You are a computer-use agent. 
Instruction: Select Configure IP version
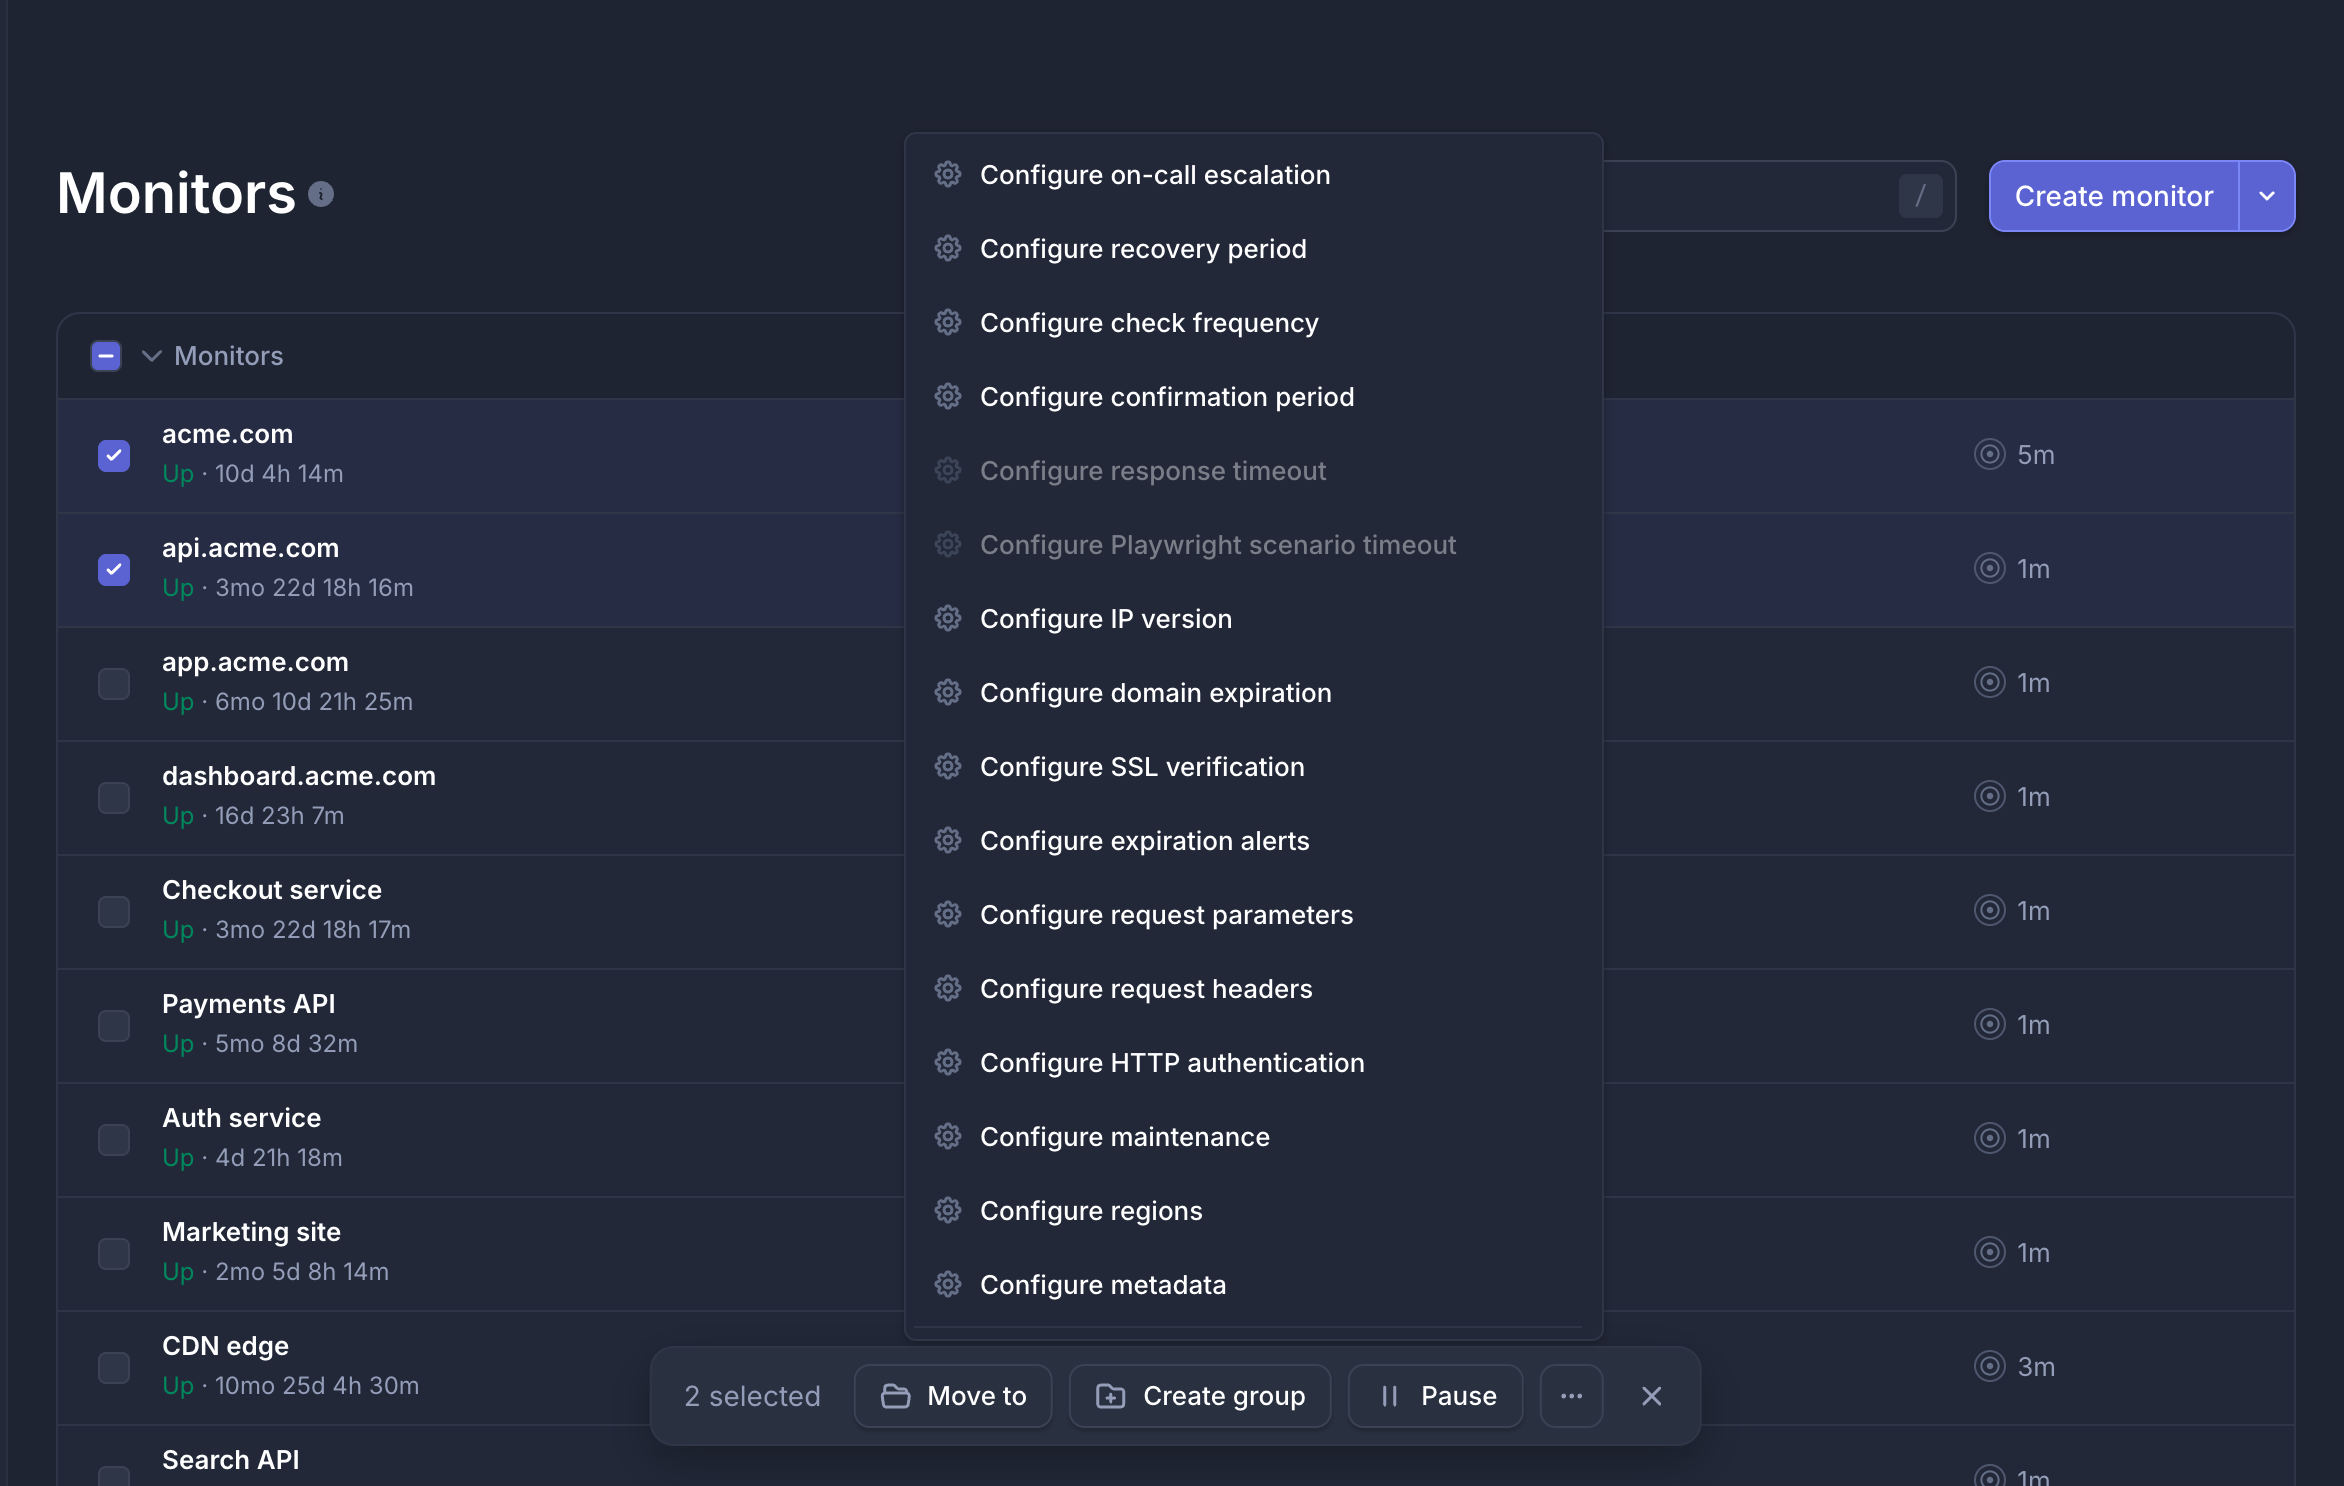tap(1253, 619)
